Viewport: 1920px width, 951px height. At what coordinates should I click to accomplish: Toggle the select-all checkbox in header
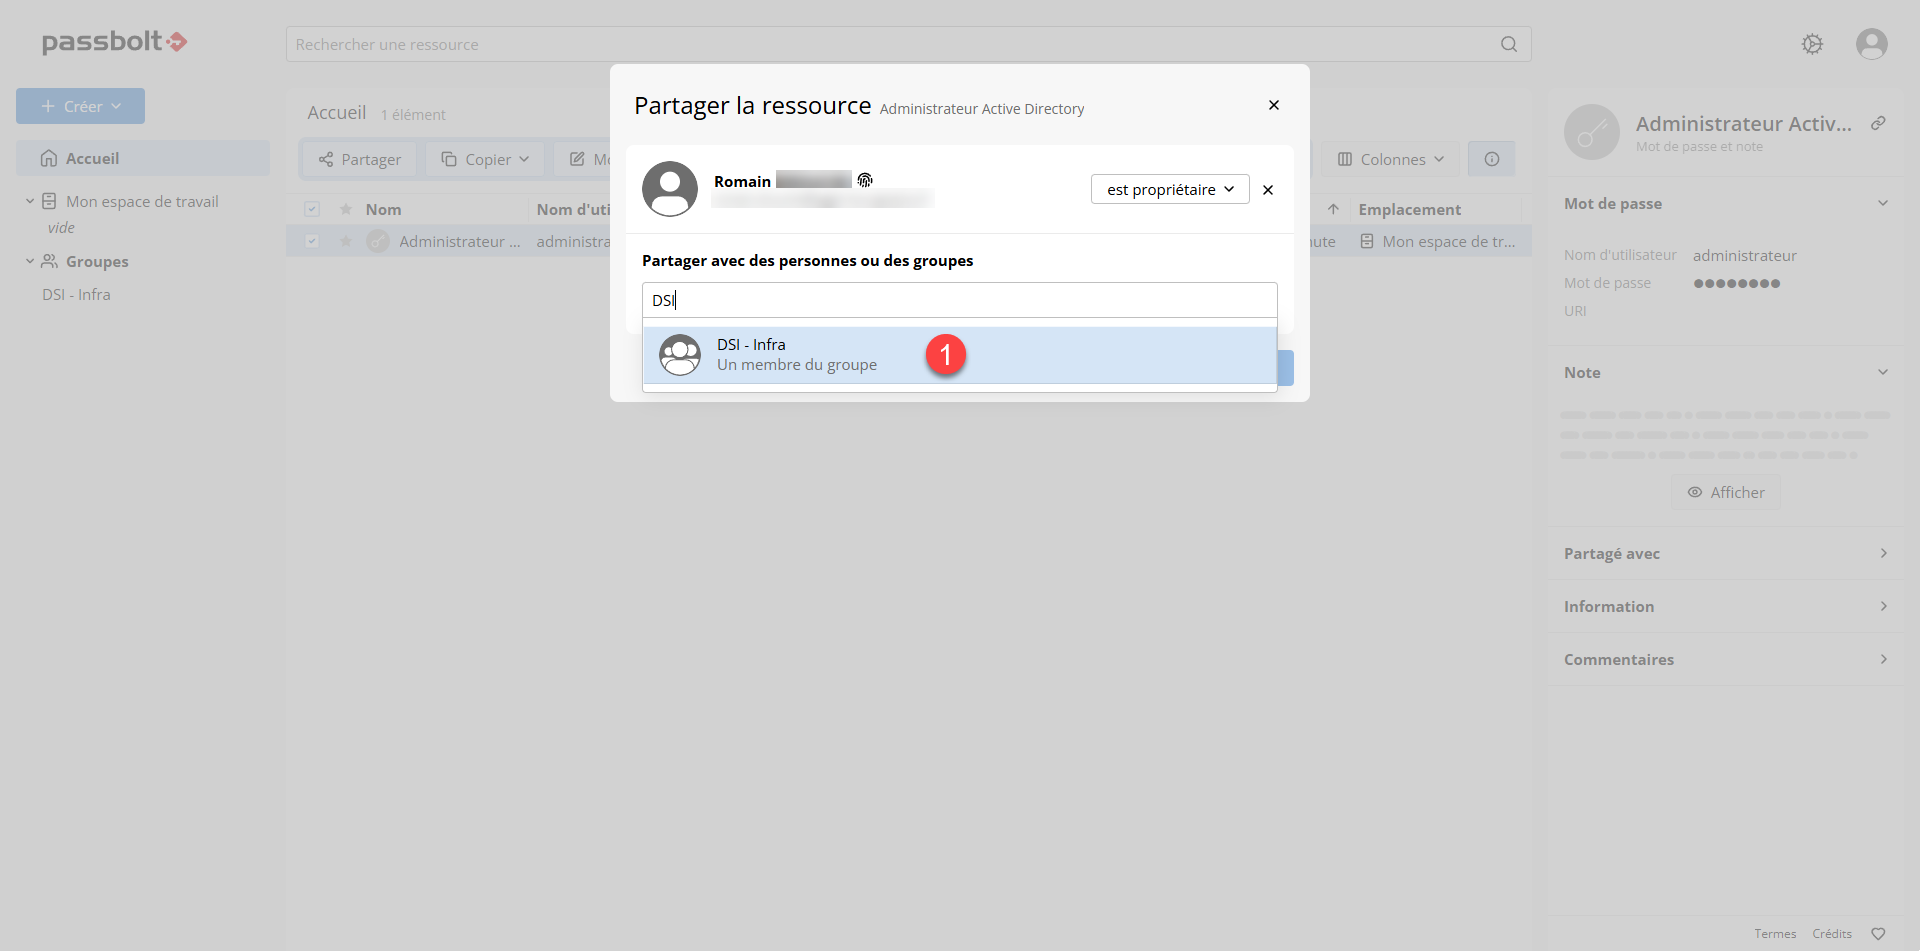[312, 209]
